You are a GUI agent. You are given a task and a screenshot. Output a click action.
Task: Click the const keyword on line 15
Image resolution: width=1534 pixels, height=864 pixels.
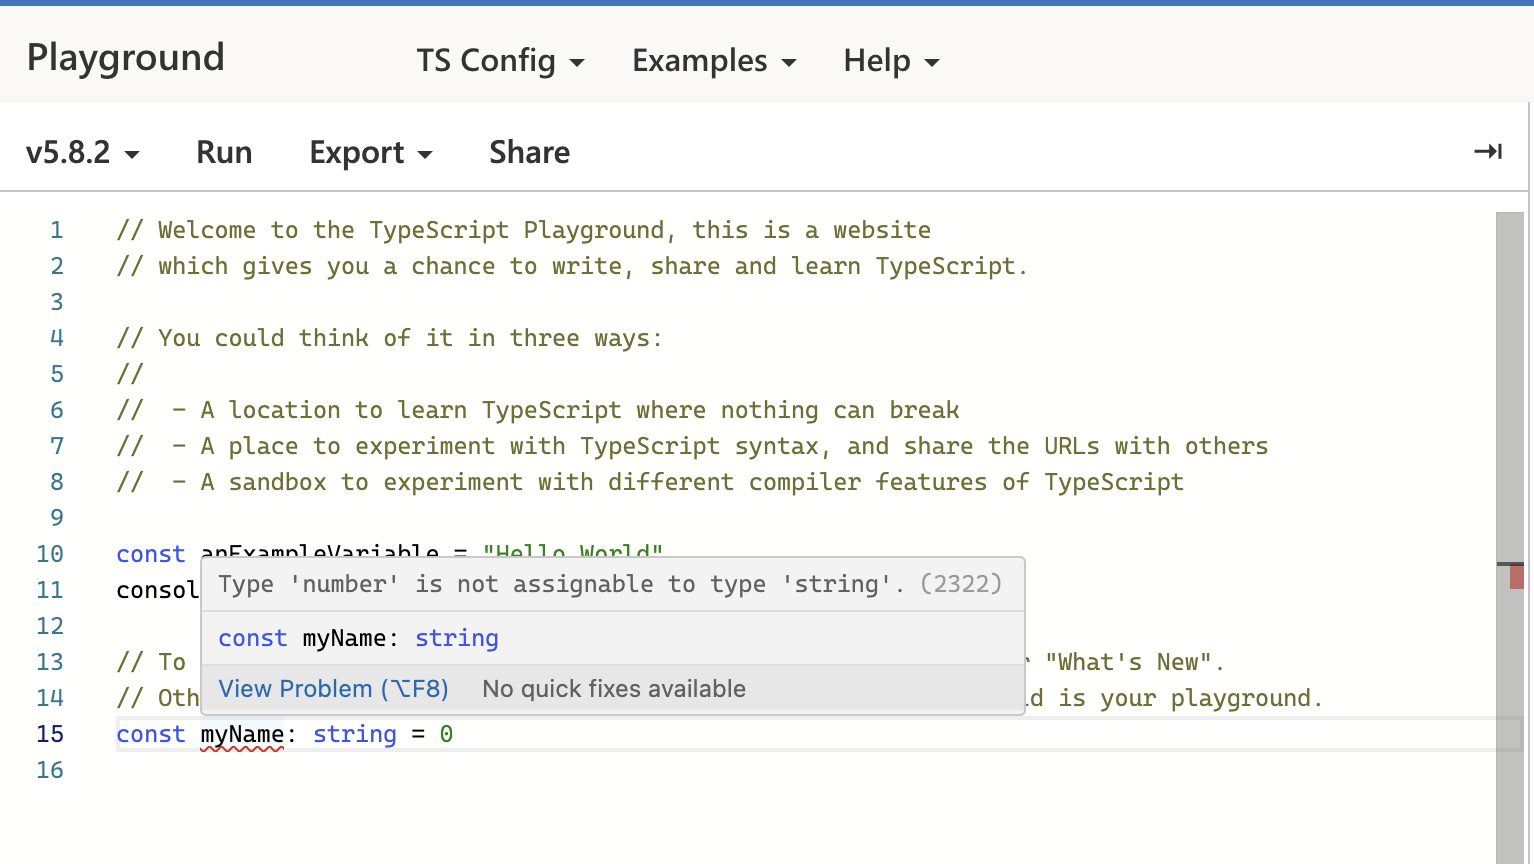(151, 734)
